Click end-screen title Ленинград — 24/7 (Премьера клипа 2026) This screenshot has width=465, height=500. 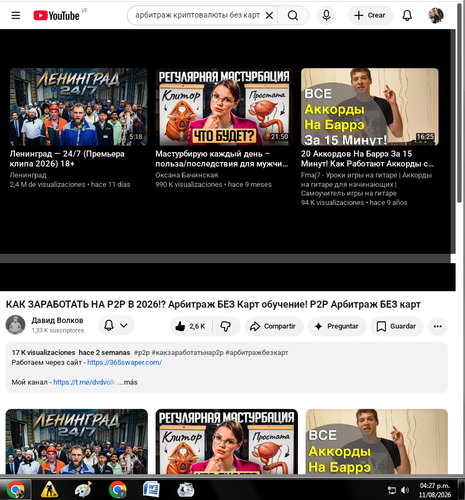[x=67, y=159]
